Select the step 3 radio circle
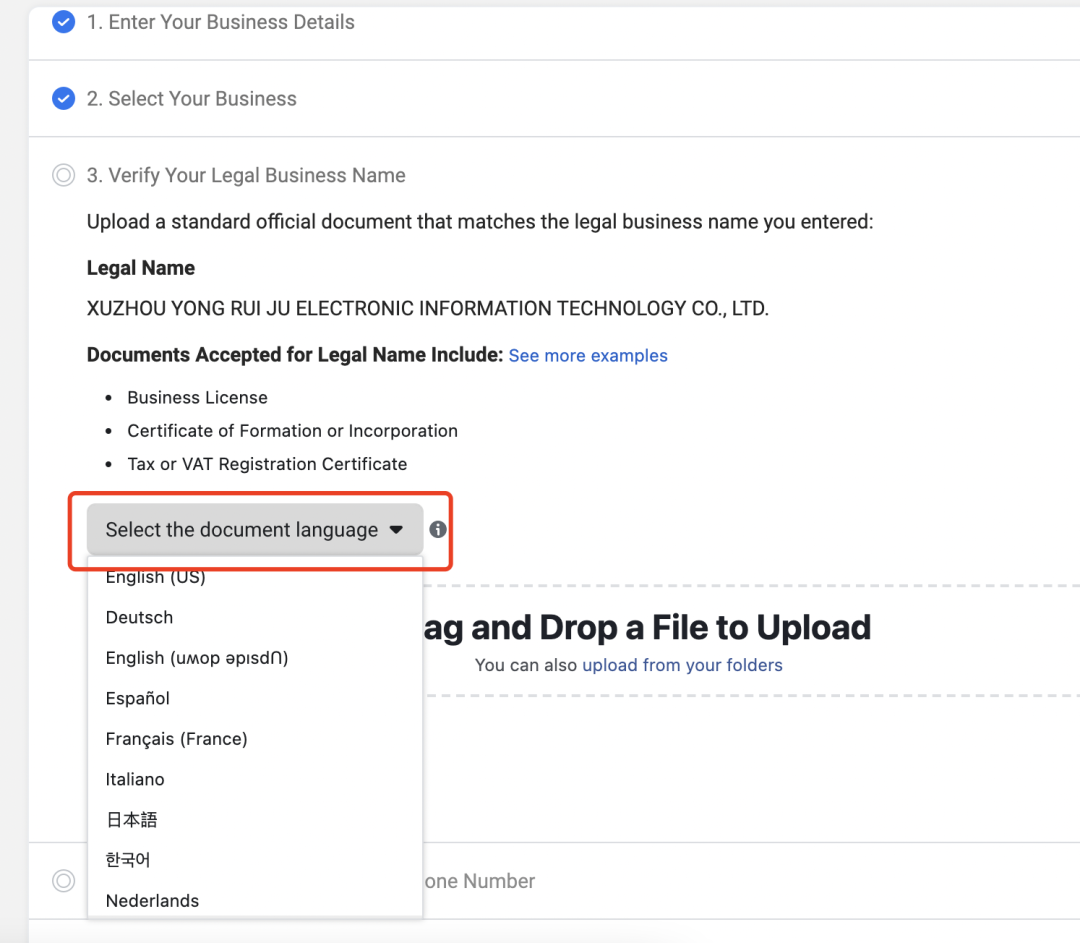1080x943 pixels. tap(63, 176)
